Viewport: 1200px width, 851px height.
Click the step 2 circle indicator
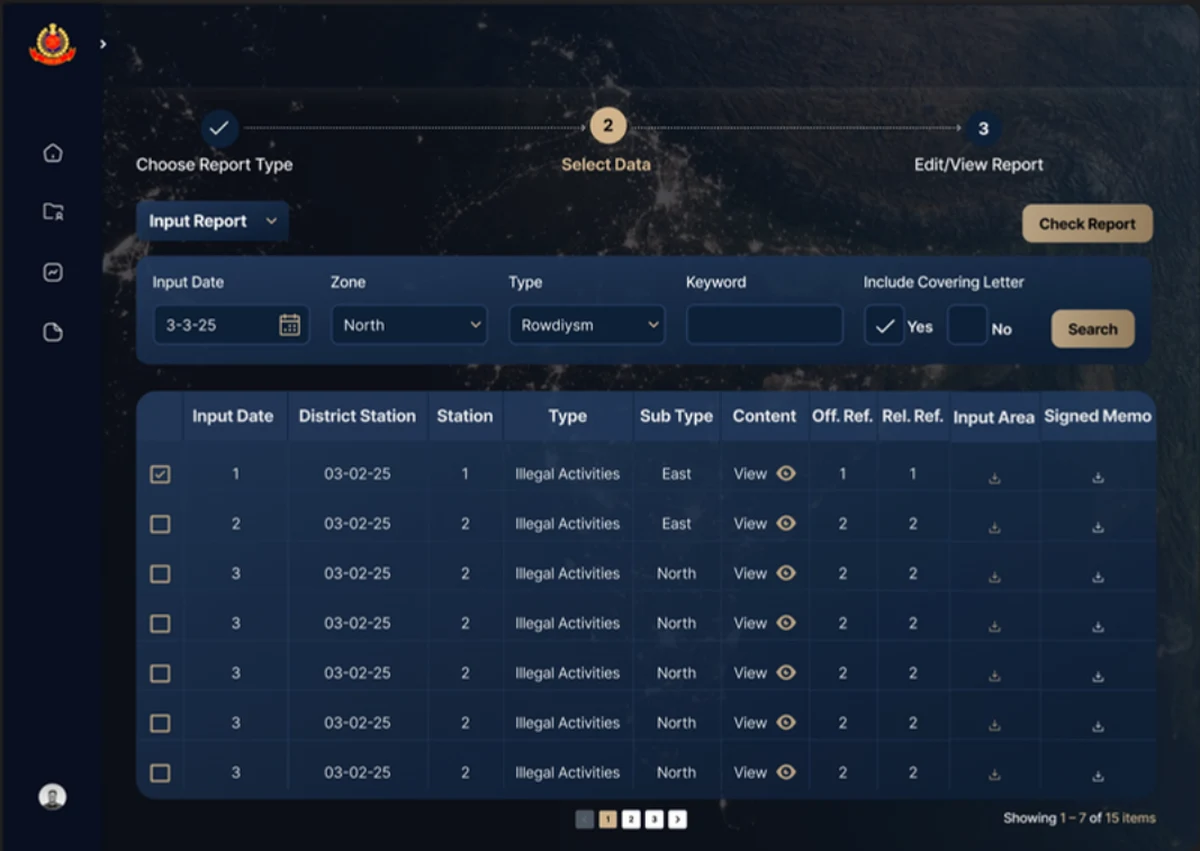point(607,127)
